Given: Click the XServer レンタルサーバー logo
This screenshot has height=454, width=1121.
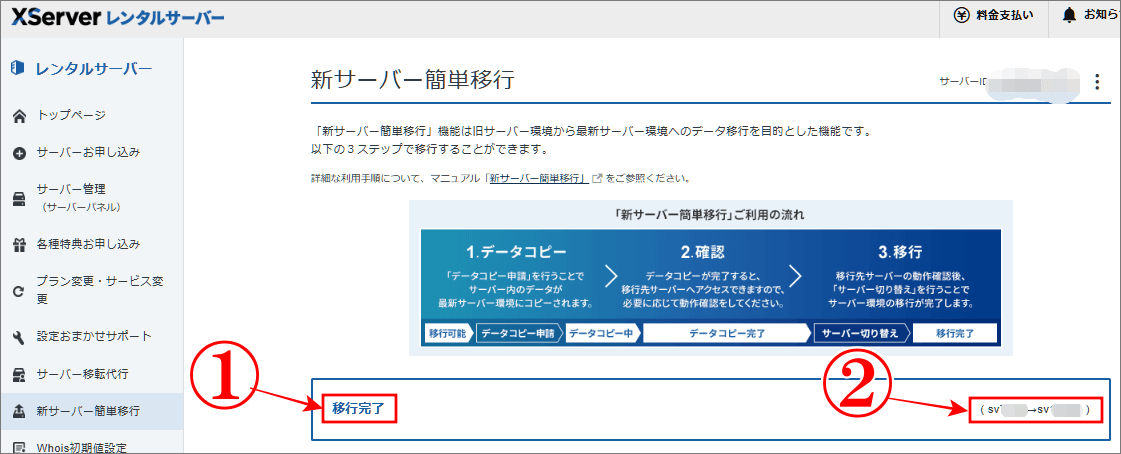Looking at the screenshot, I should [x=118, y=16].
